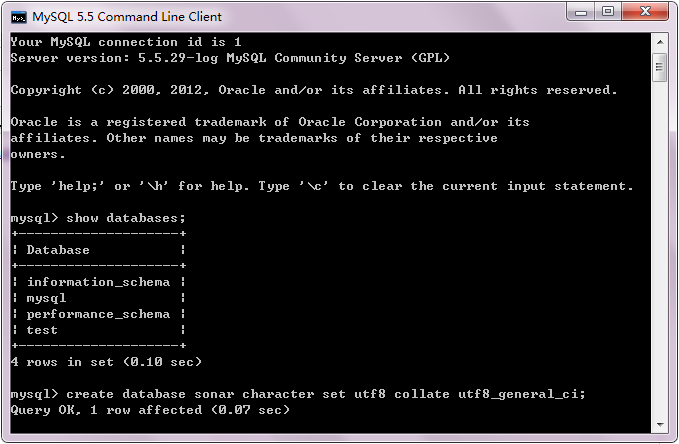
Task: Click the 'Oracle is a registered trademark' line
Action: point(270,122)
